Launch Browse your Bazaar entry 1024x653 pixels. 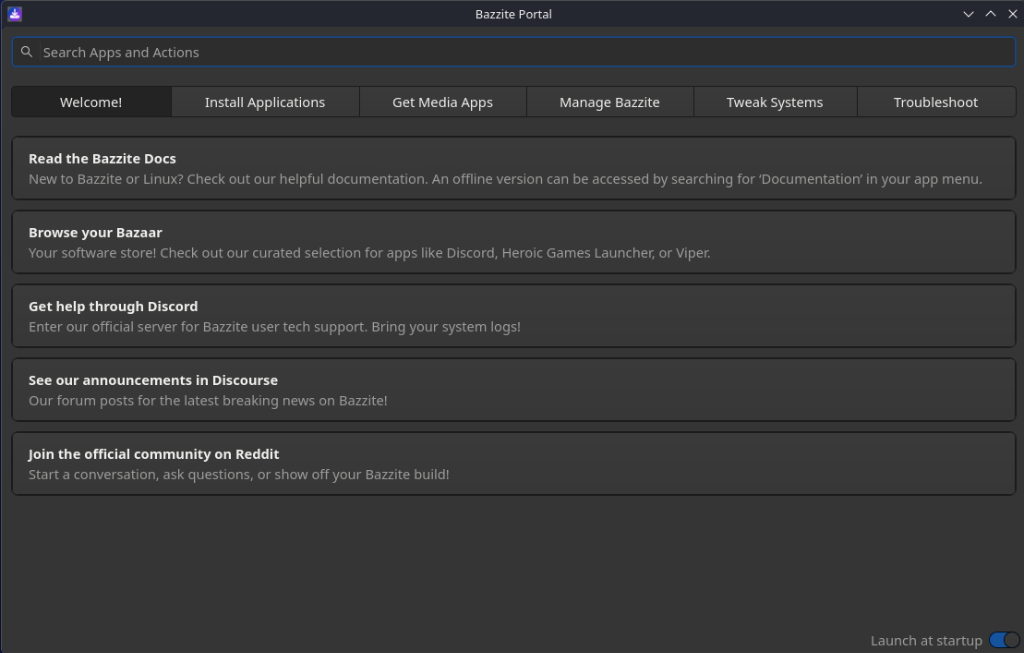(513, 242)
